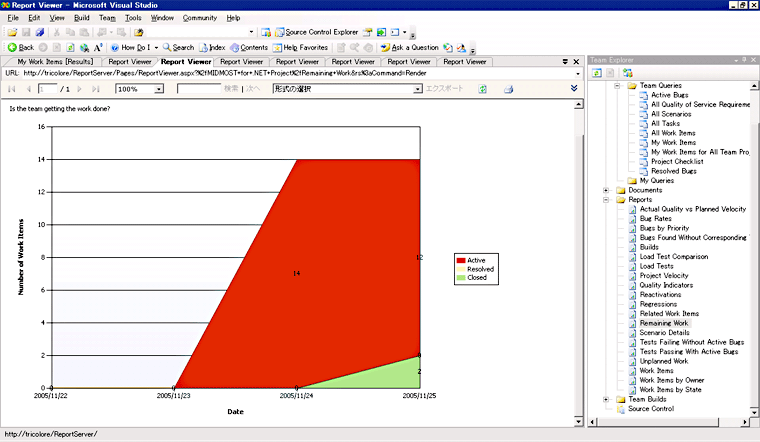Viewport: 760px width, 442px height.
Task: Click the Save All toolbar icon
Action: click(40, 32)
